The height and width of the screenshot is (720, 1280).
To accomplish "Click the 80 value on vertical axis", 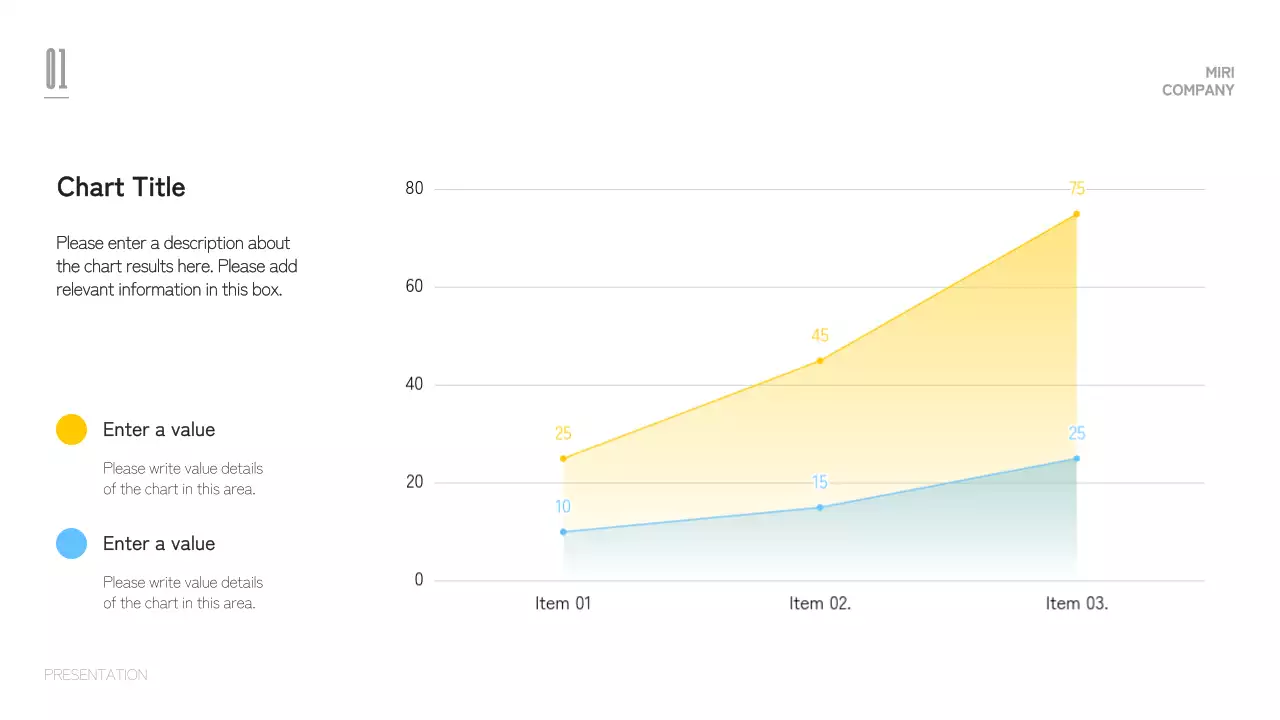I will (x=414, y=188).
